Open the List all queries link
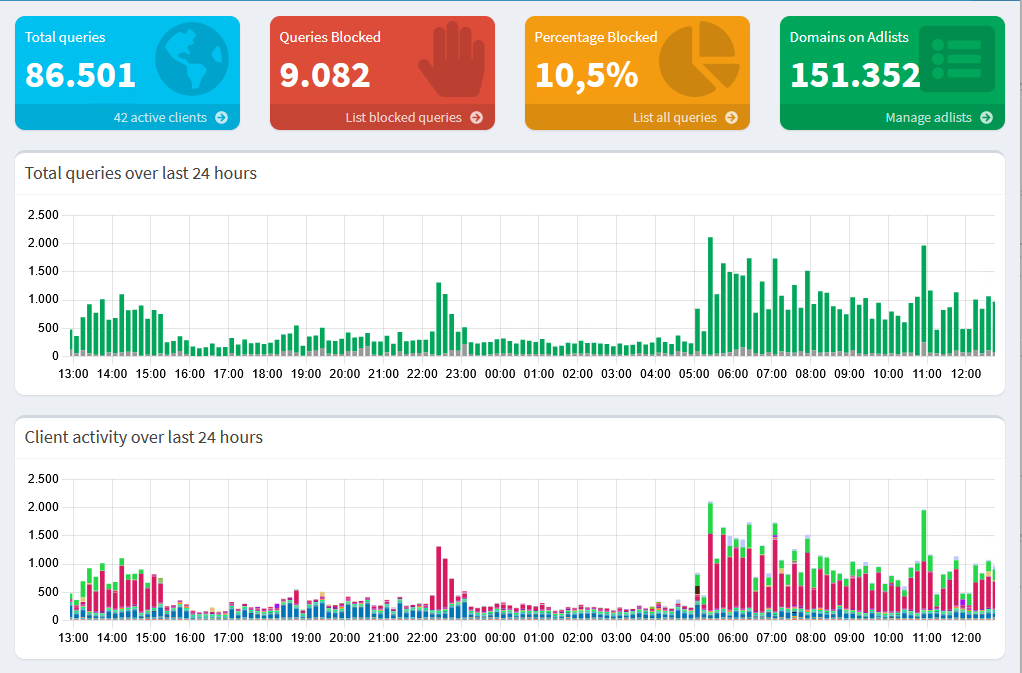The width and height of the screenshot is (1022, 673). click(x=675, y=117)
